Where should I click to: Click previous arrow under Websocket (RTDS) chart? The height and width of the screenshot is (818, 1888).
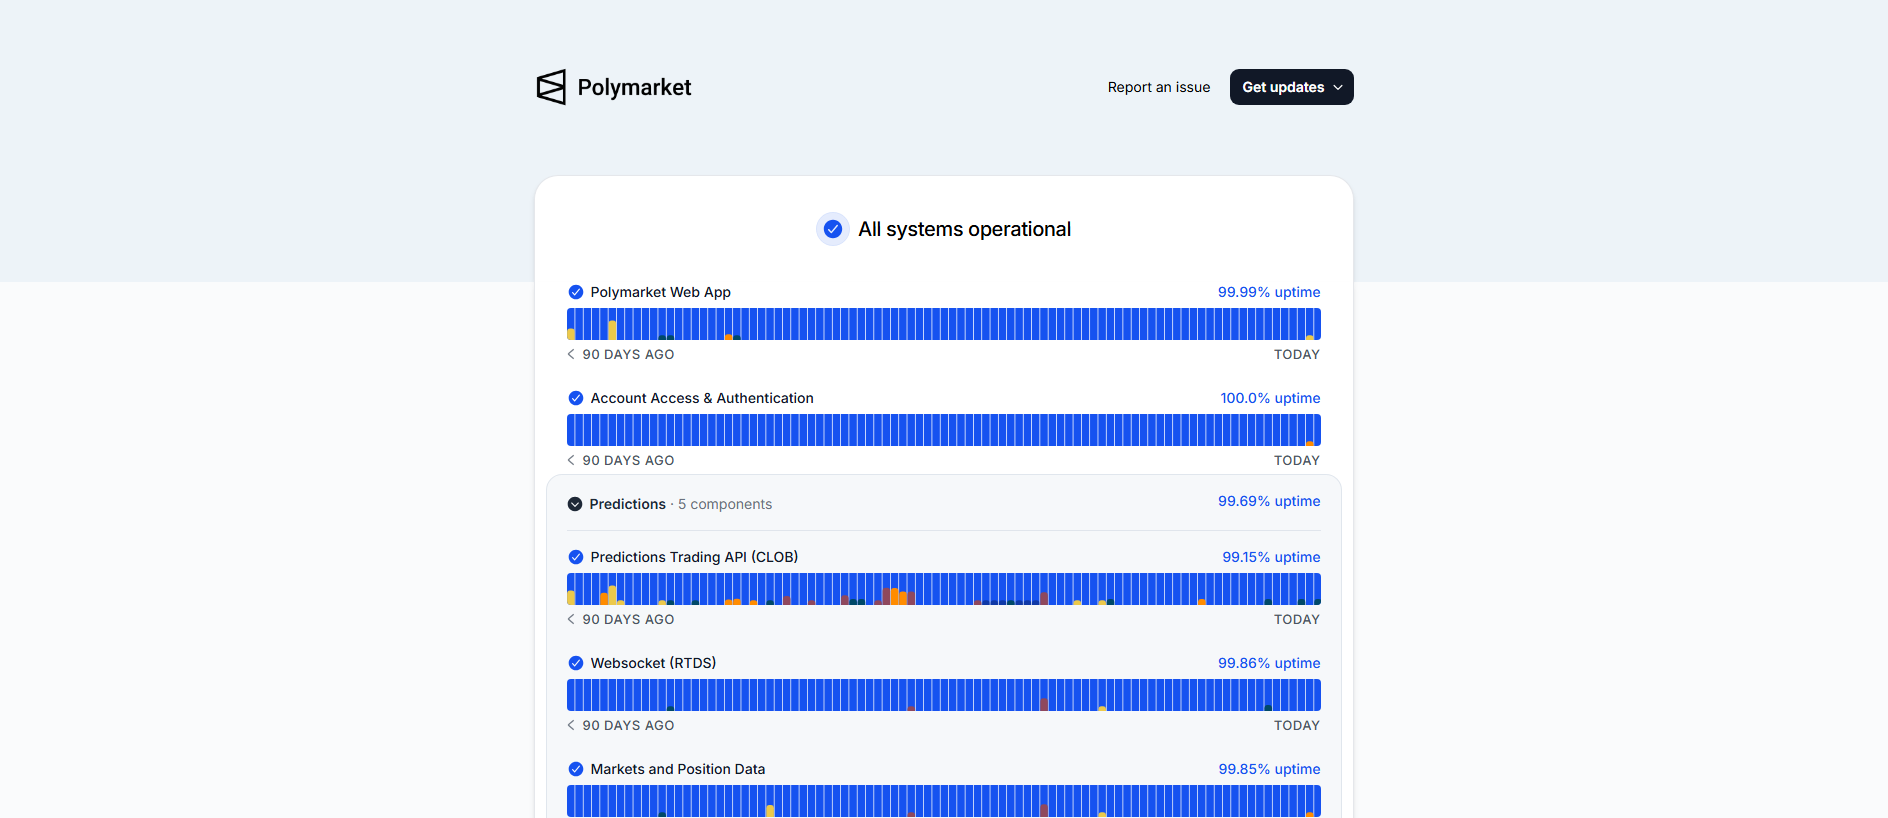click(x=571, y=725)
